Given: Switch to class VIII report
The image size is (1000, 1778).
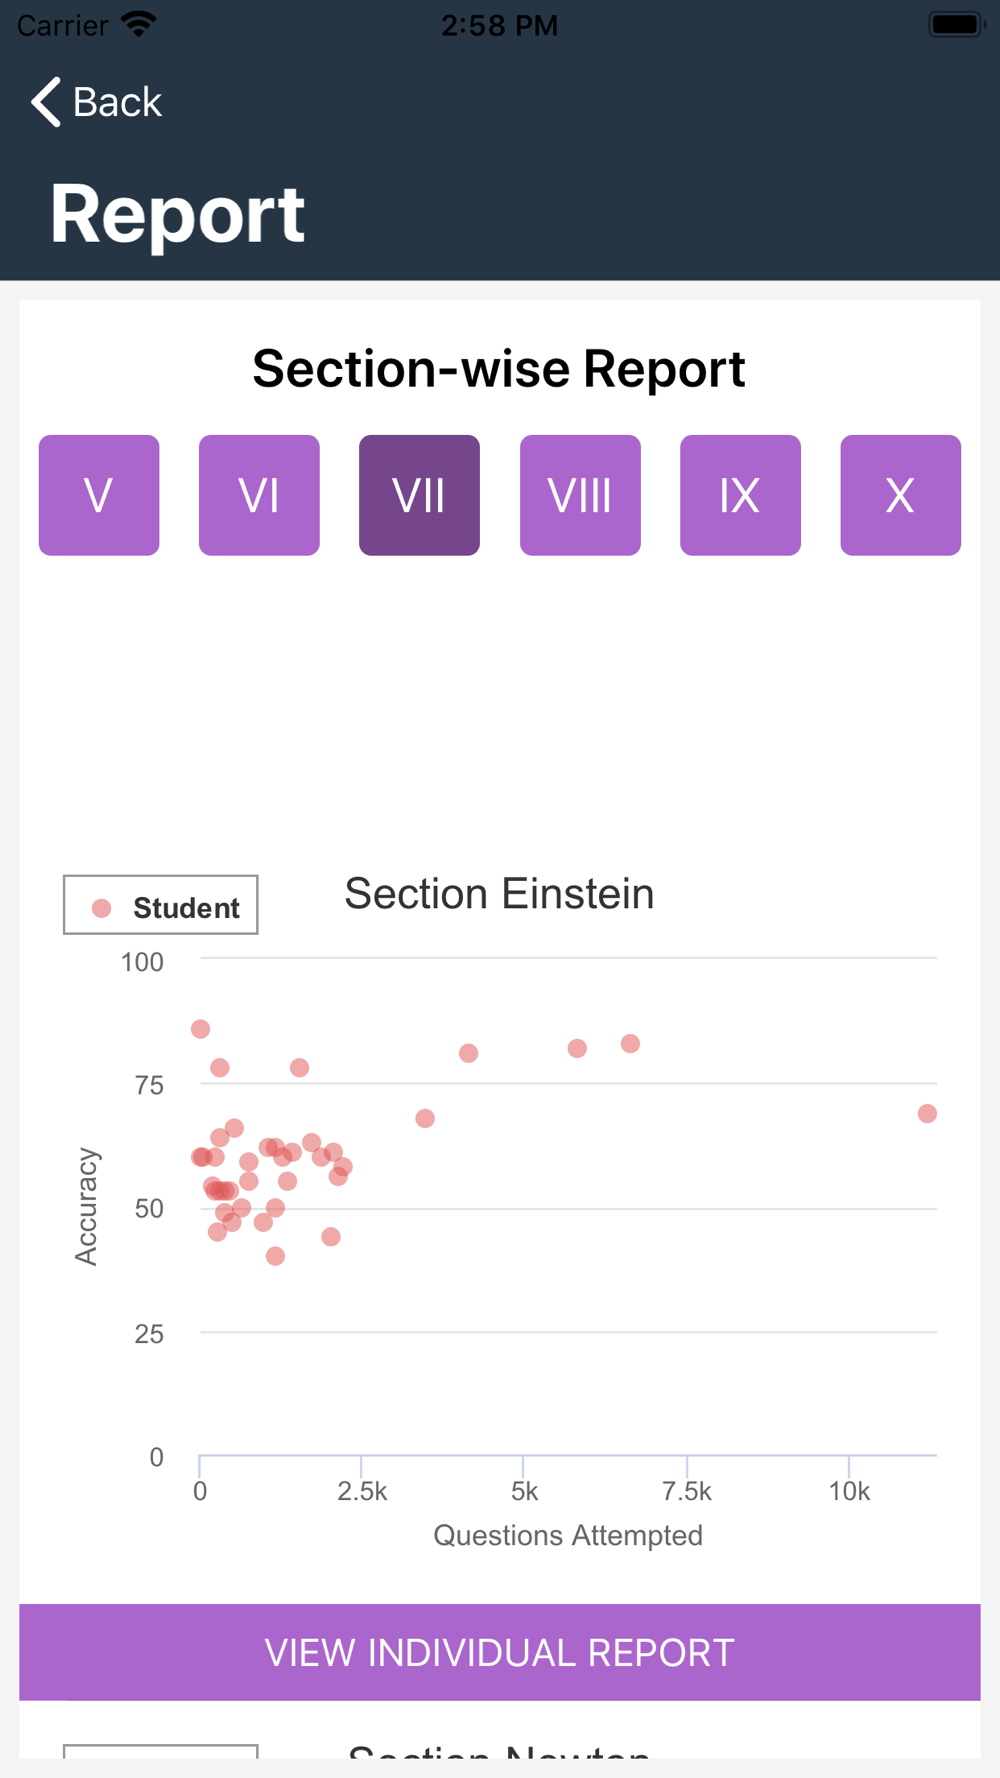Looking at the screenshot, I should [x=580, y=495].
